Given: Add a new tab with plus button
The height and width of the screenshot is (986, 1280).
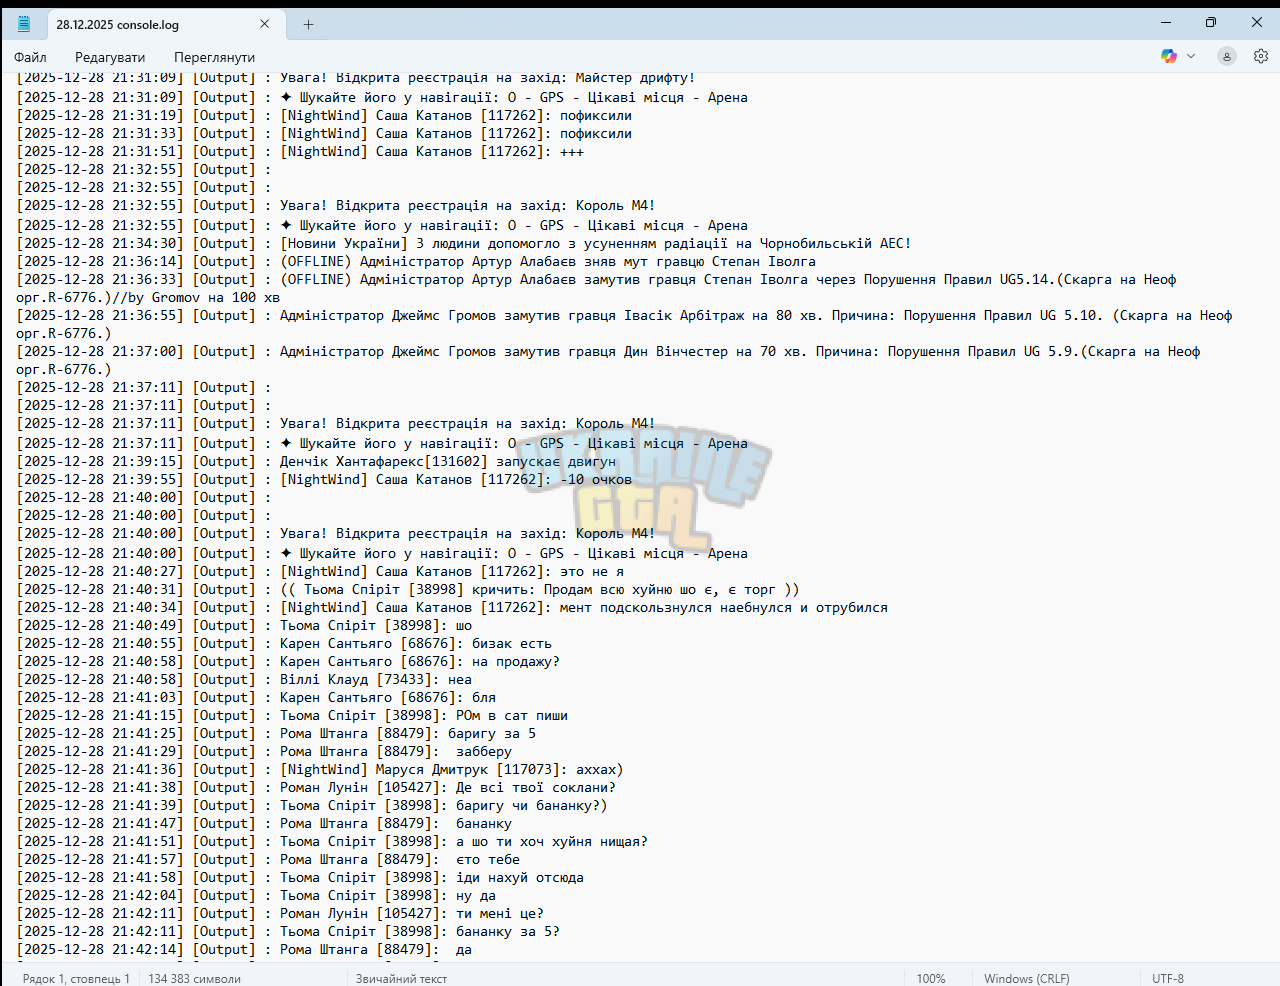Looking at the screenshot, I should pyautogui.click(x=308, y=24).
